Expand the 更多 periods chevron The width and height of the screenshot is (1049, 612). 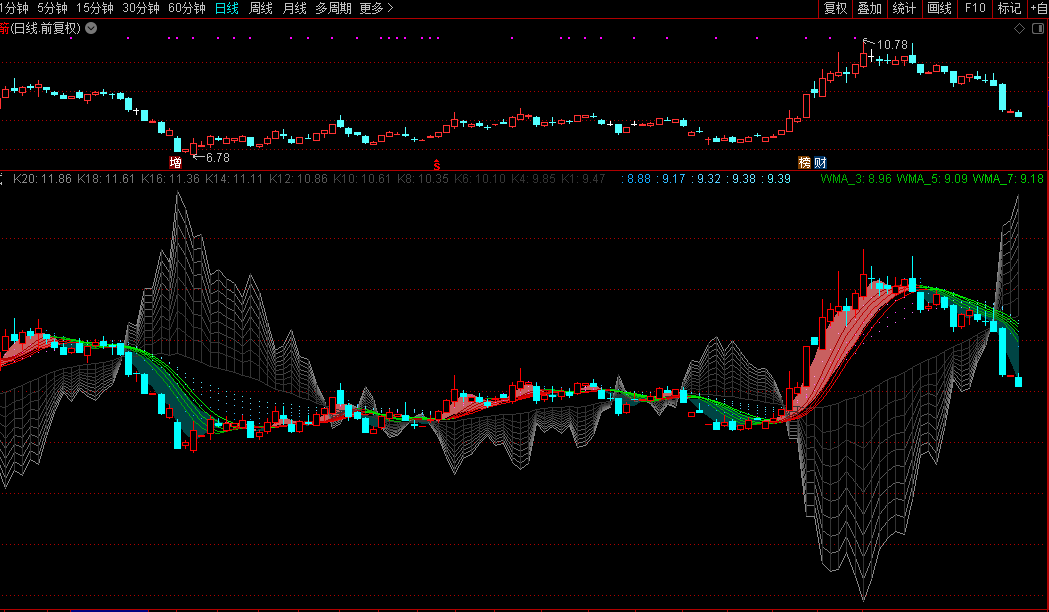tap(376, 8)
